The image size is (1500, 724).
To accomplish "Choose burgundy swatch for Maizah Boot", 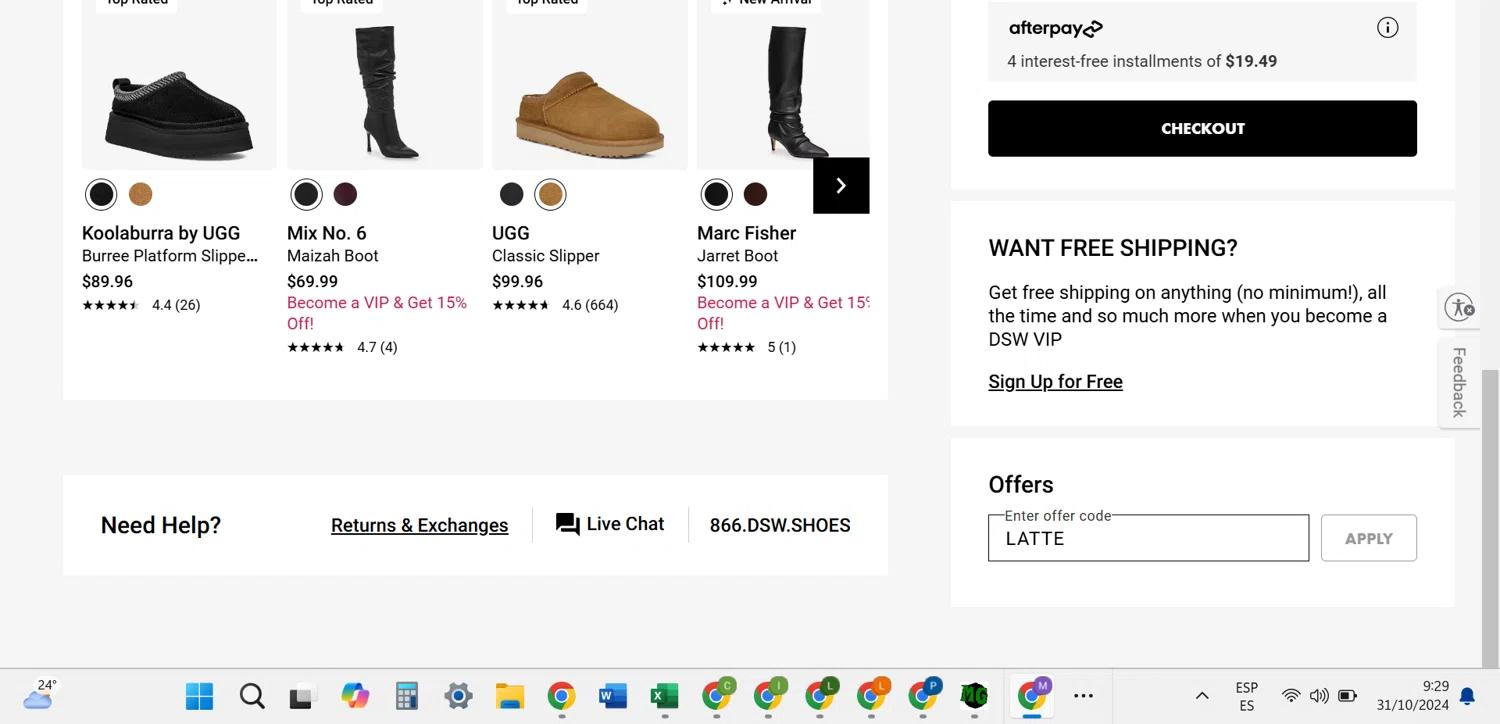I will coord(345,194).
